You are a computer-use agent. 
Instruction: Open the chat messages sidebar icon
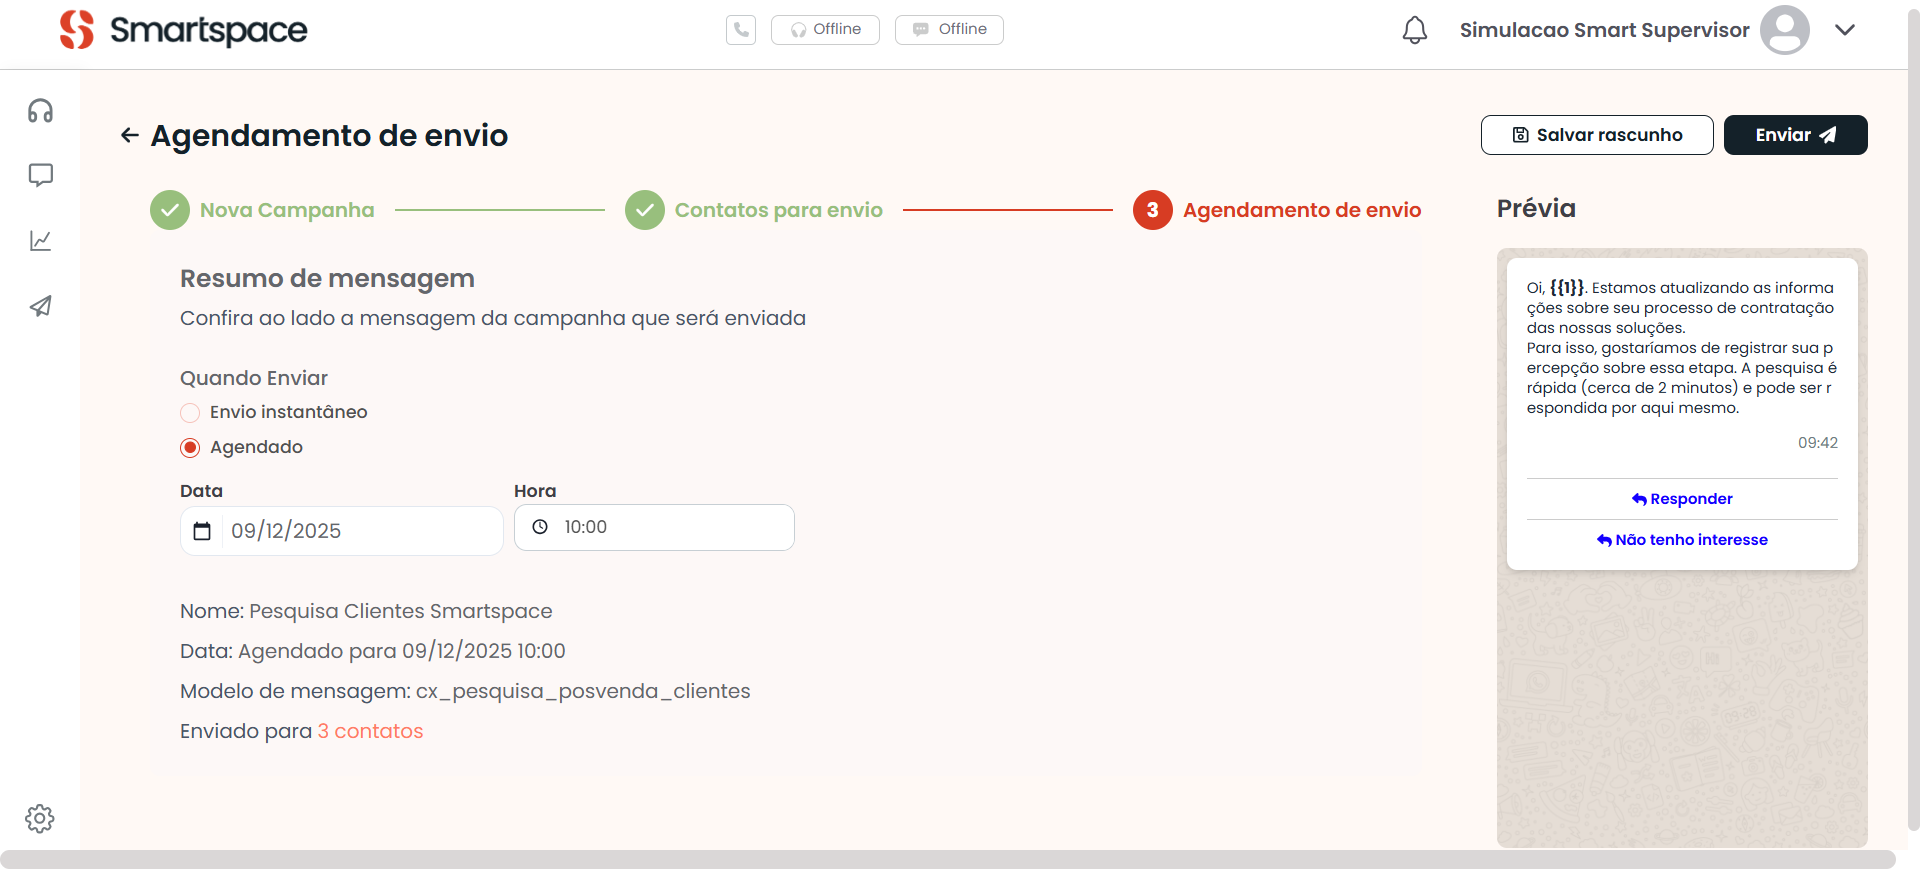(x=40, y=176)
